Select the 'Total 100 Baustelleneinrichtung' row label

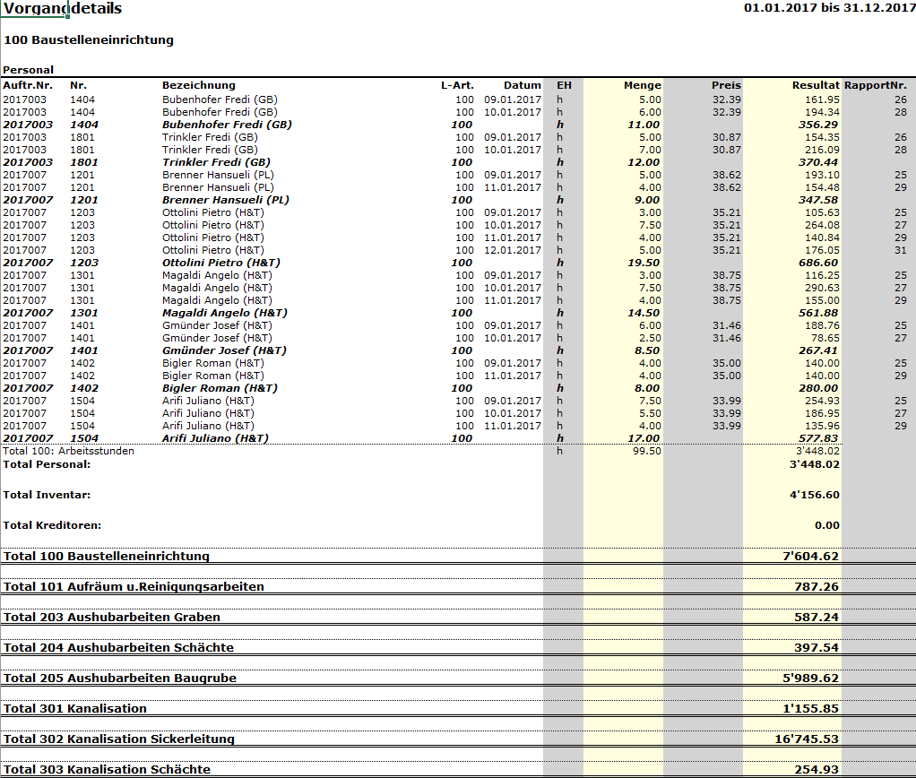click(106, 556)
